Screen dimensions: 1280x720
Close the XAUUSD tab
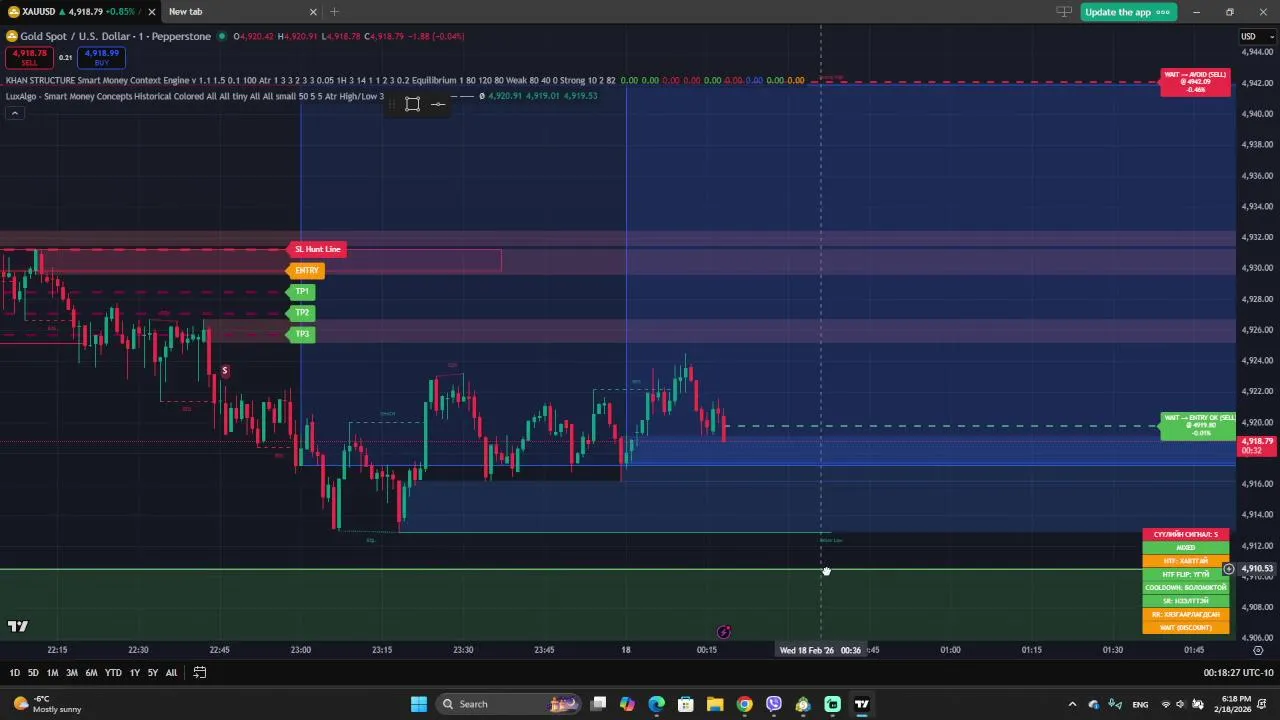(x=151, y=12)
